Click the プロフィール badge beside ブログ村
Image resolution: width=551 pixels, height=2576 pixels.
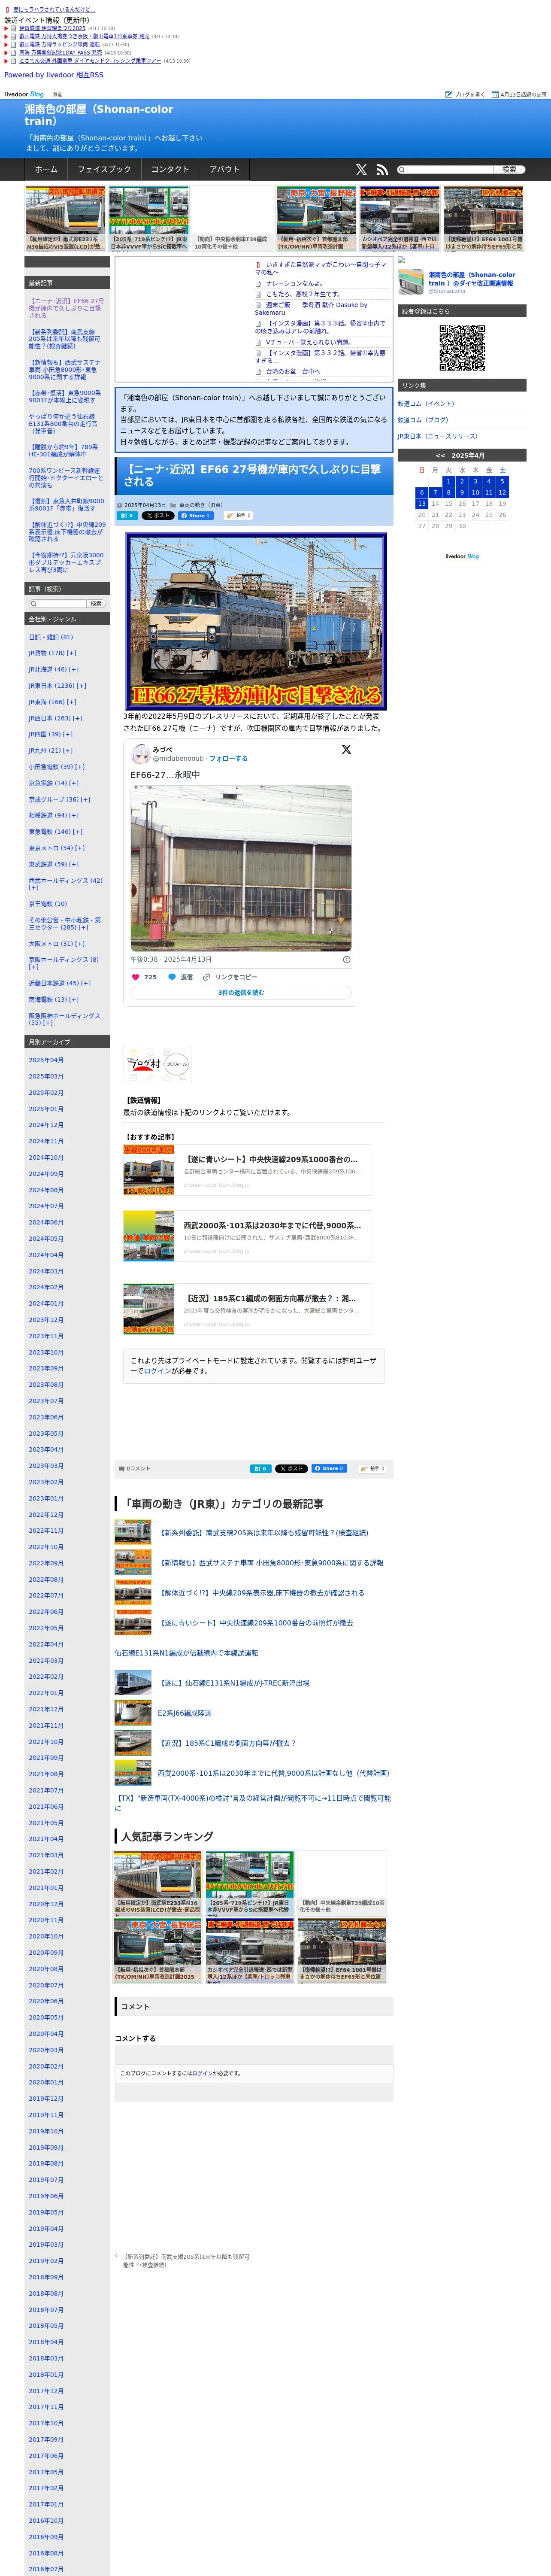176,1064
